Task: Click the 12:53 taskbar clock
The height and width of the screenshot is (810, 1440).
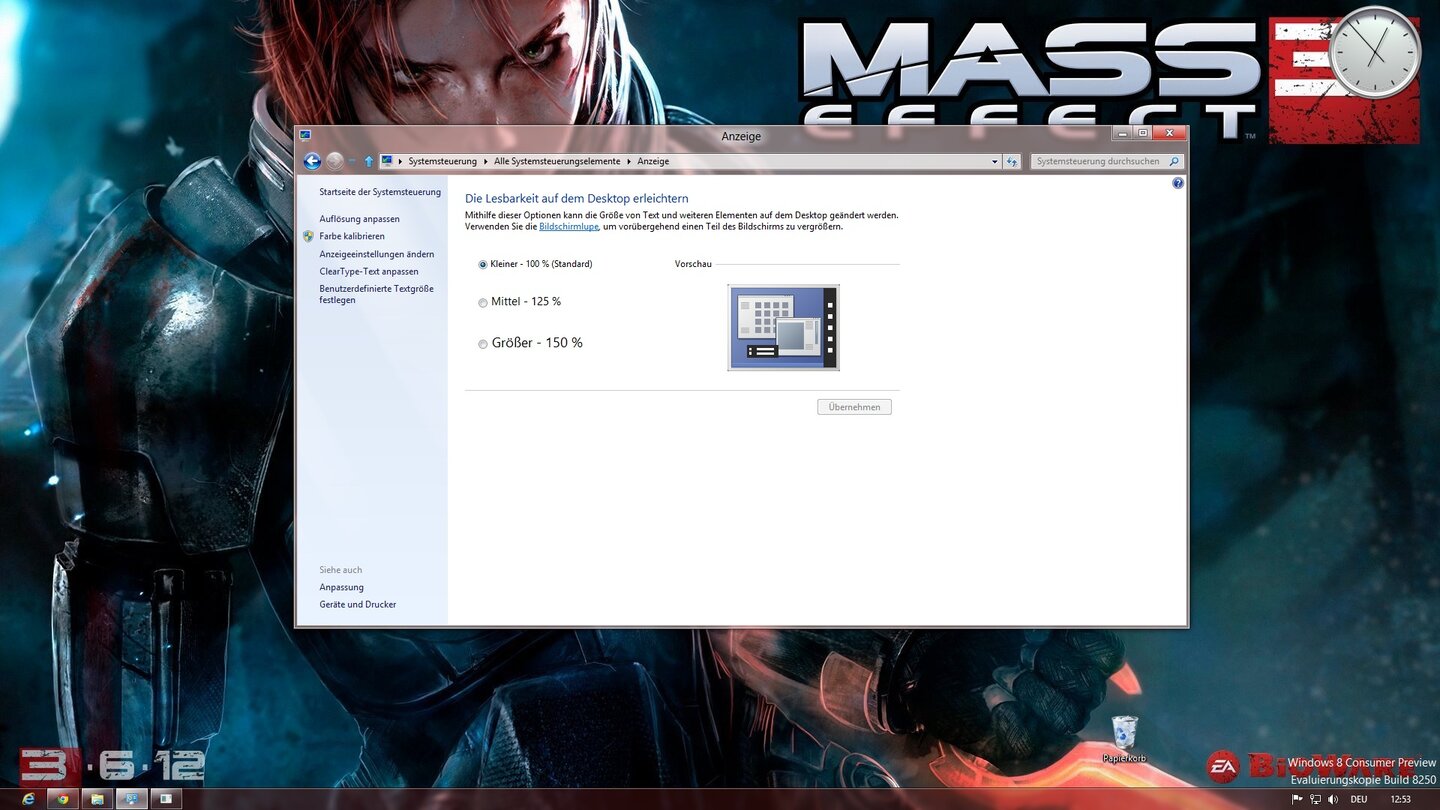Action: coord(1401,799)
